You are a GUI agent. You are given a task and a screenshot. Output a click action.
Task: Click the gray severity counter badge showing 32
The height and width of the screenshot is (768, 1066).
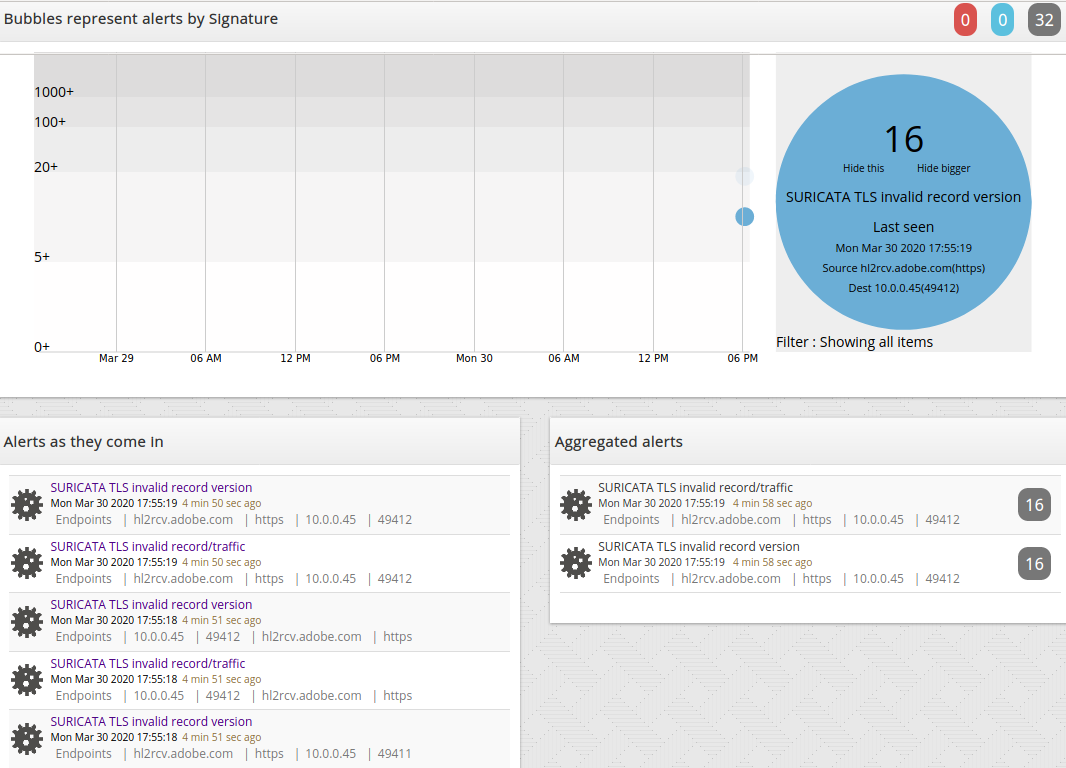[x=1044, y=20]
